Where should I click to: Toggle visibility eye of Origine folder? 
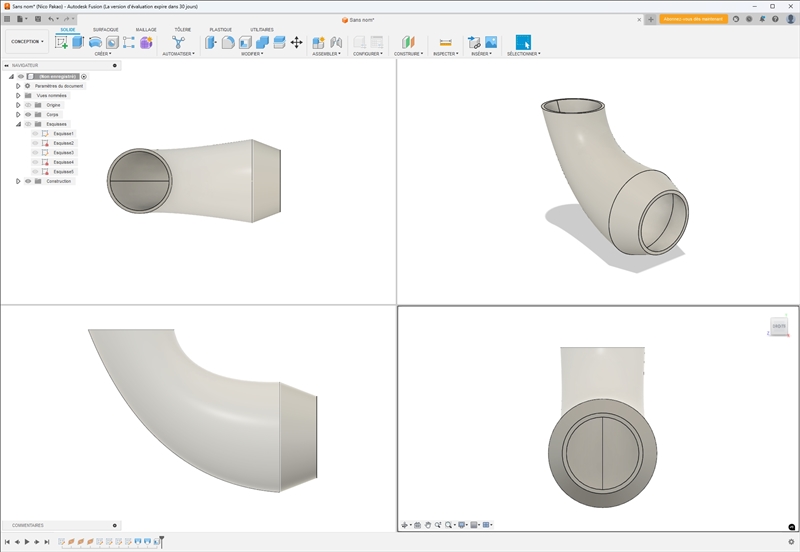(28, 105)
